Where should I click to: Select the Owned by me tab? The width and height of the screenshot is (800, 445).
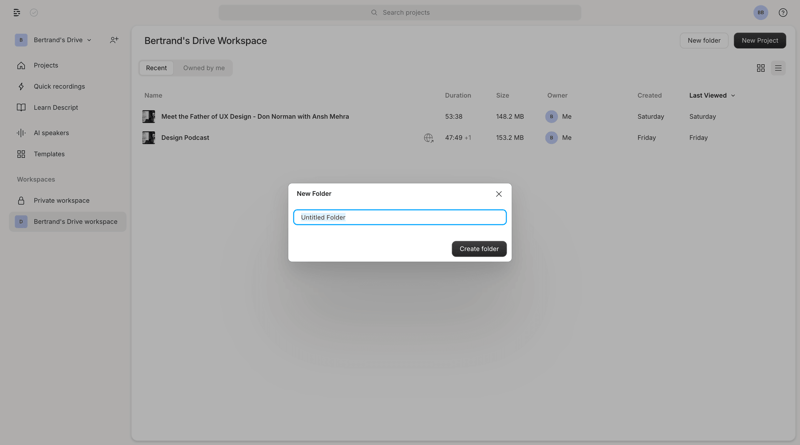(x=204, y=68)
